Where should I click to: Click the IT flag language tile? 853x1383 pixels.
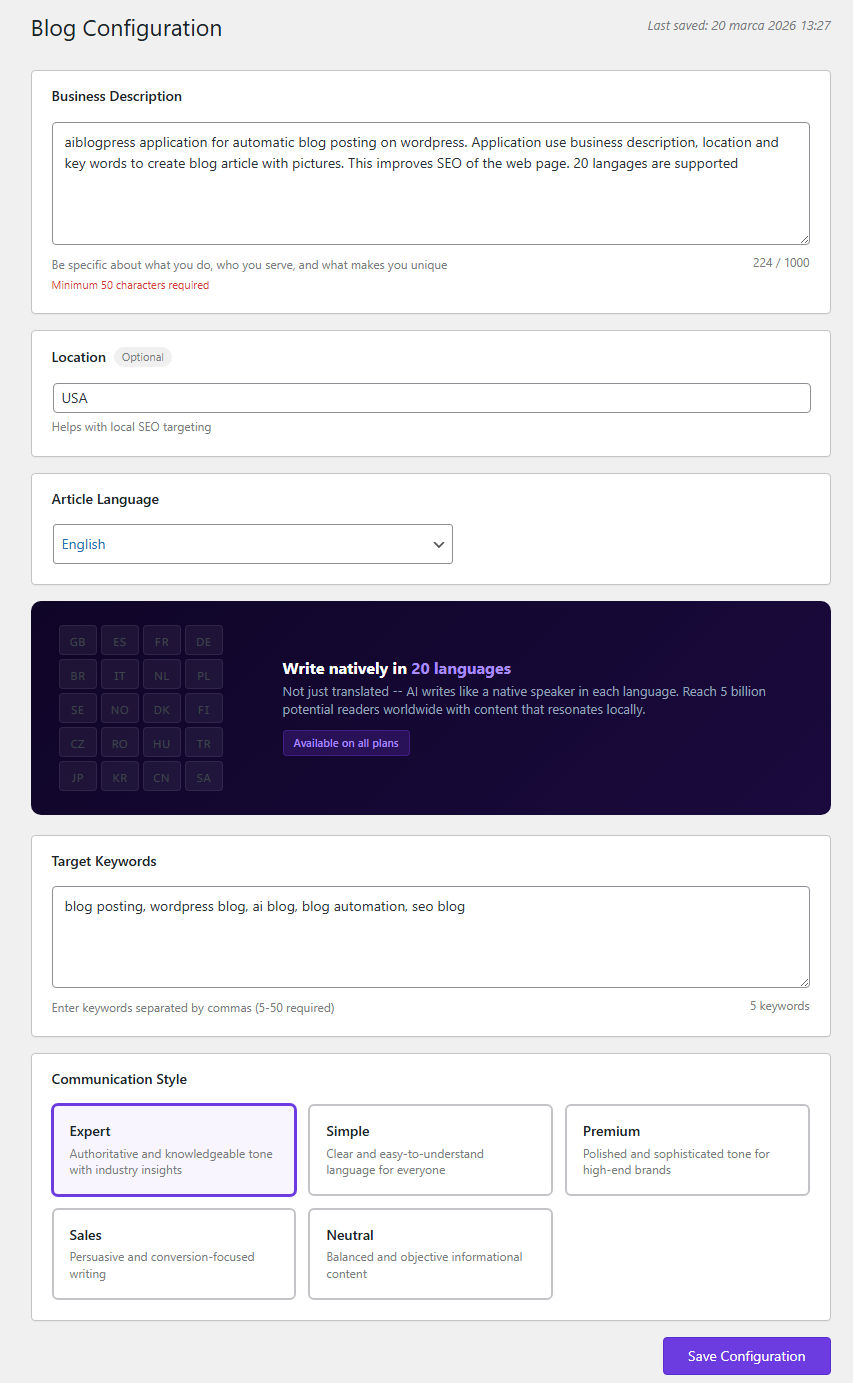pos(119,674)
